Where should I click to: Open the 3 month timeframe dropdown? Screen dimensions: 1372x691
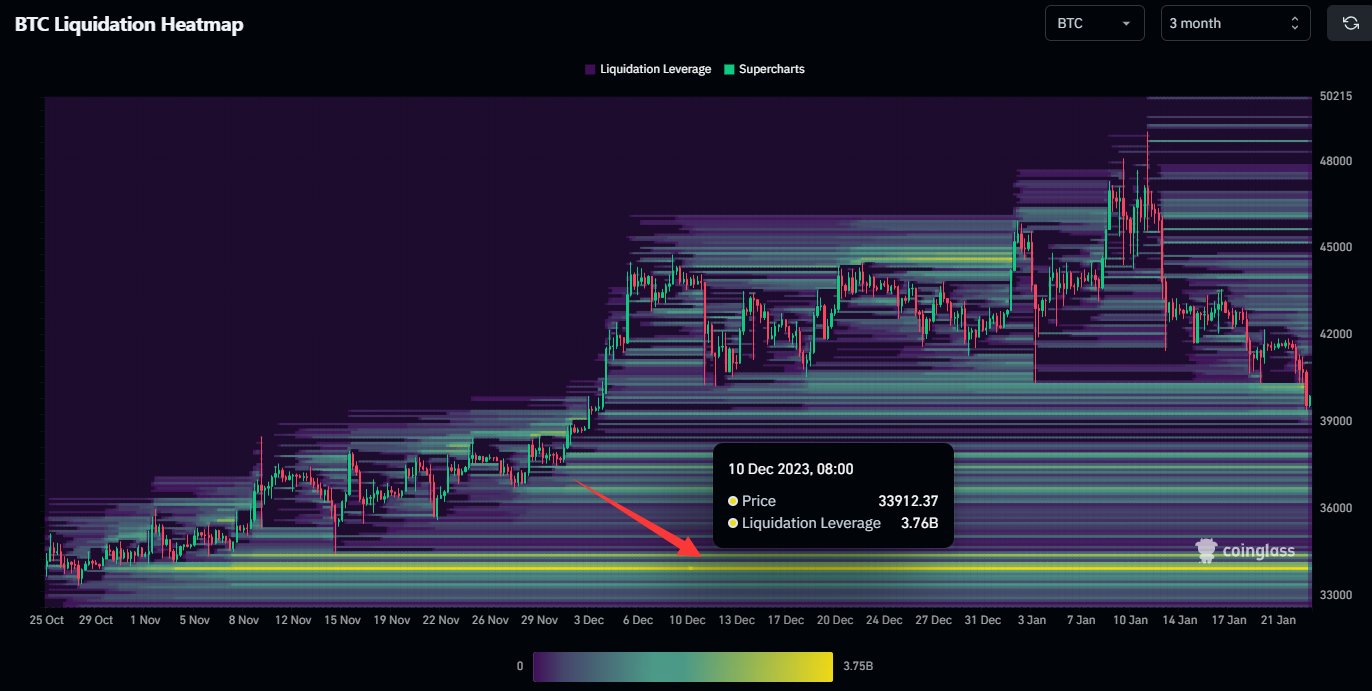click(x=1235, y=22)
